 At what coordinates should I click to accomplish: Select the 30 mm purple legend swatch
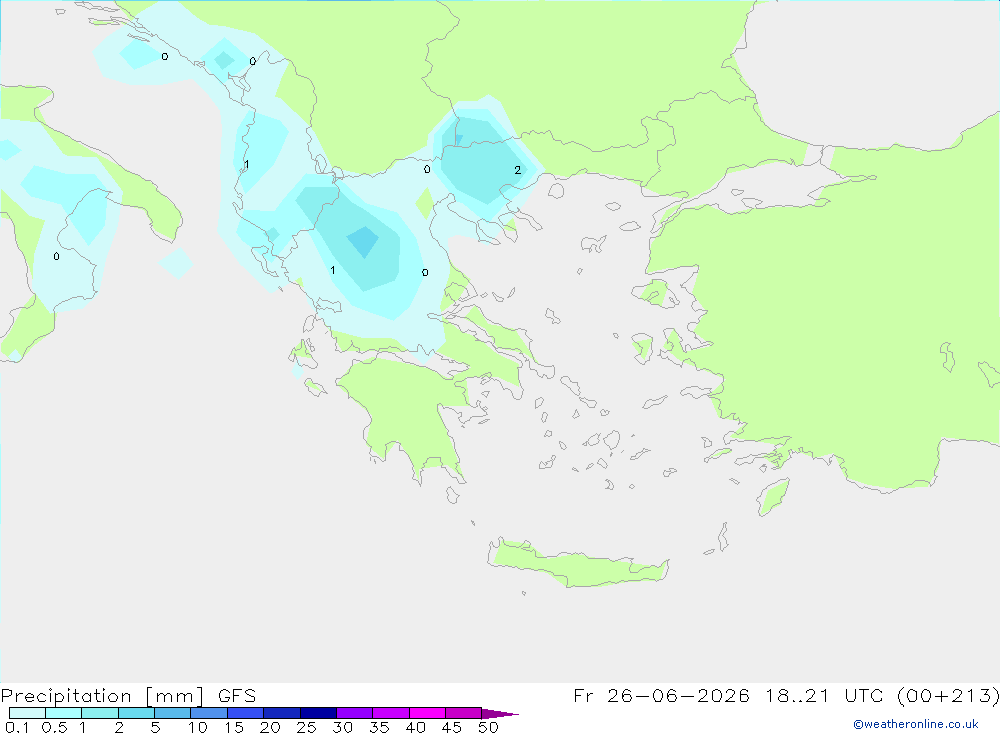(x=355, y=713)
